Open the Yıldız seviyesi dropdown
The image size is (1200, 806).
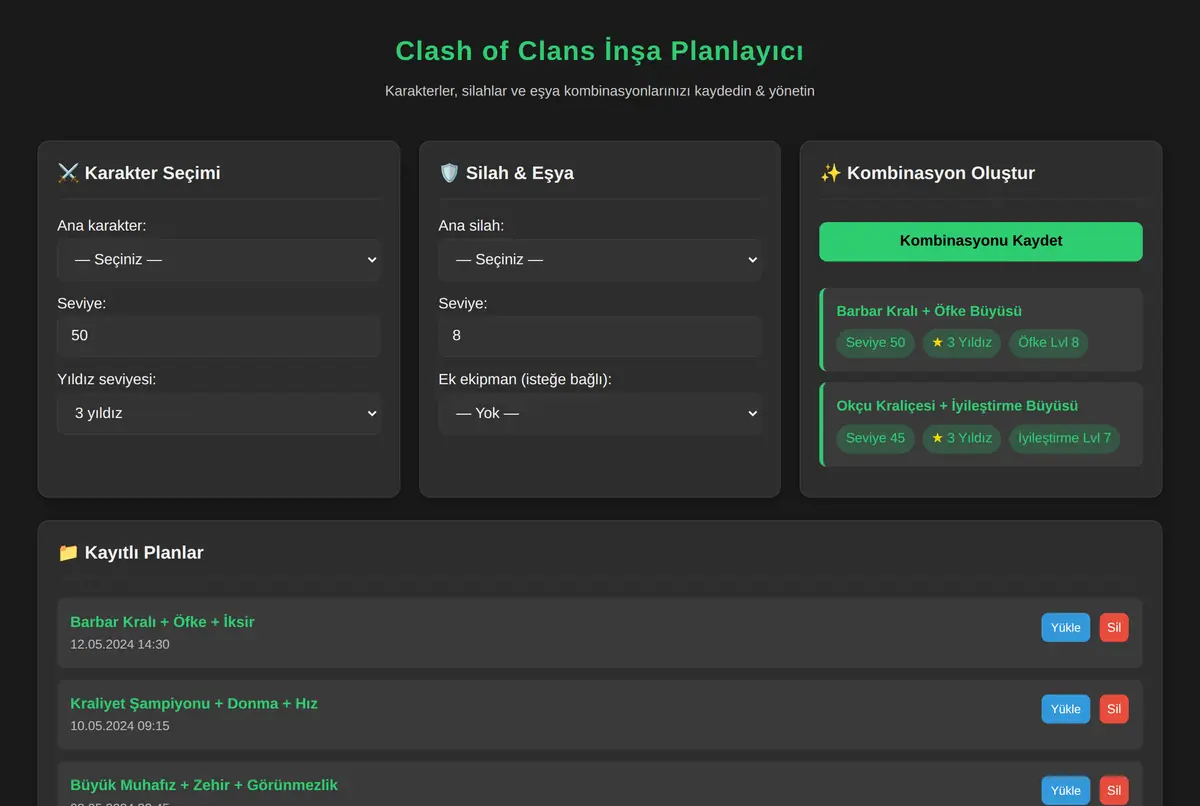click(219, 413)
